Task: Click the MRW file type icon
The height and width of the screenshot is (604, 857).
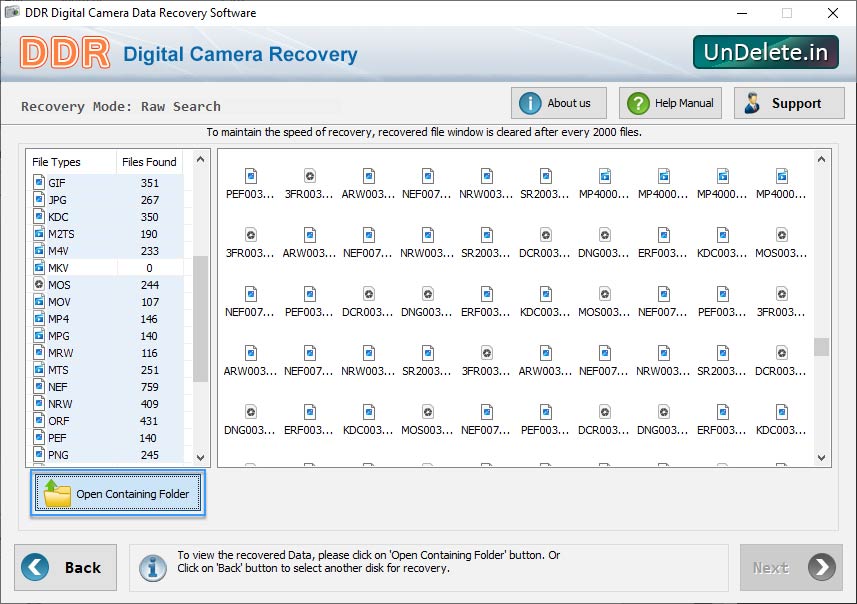Action: coord(39,352)
